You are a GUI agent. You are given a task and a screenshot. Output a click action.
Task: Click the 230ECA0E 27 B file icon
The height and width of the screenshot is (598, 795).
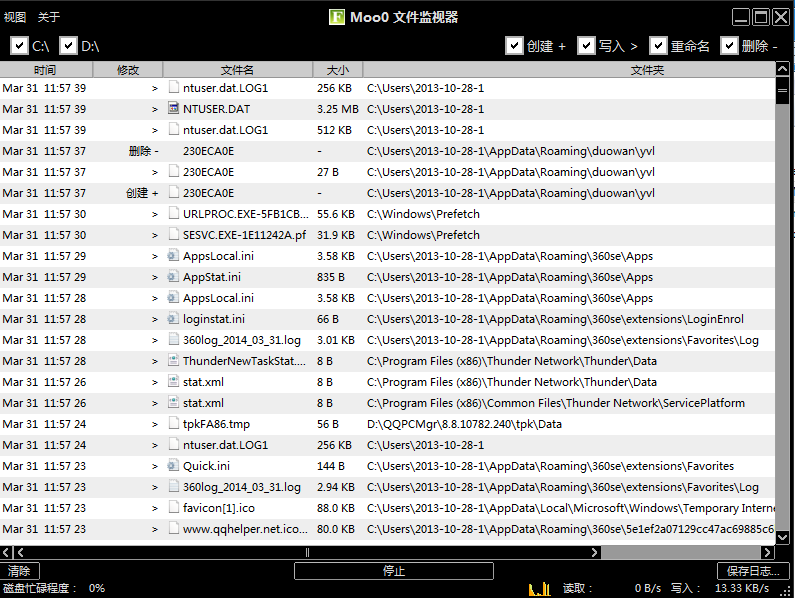click(174, 171)
